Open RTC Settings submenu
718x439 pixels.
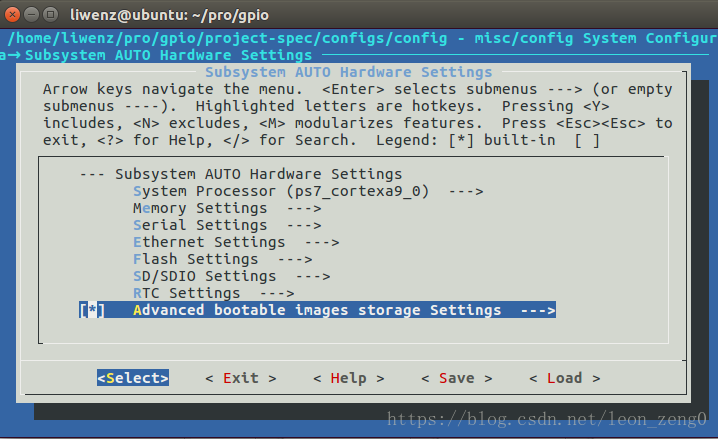[x=213, y=293]
